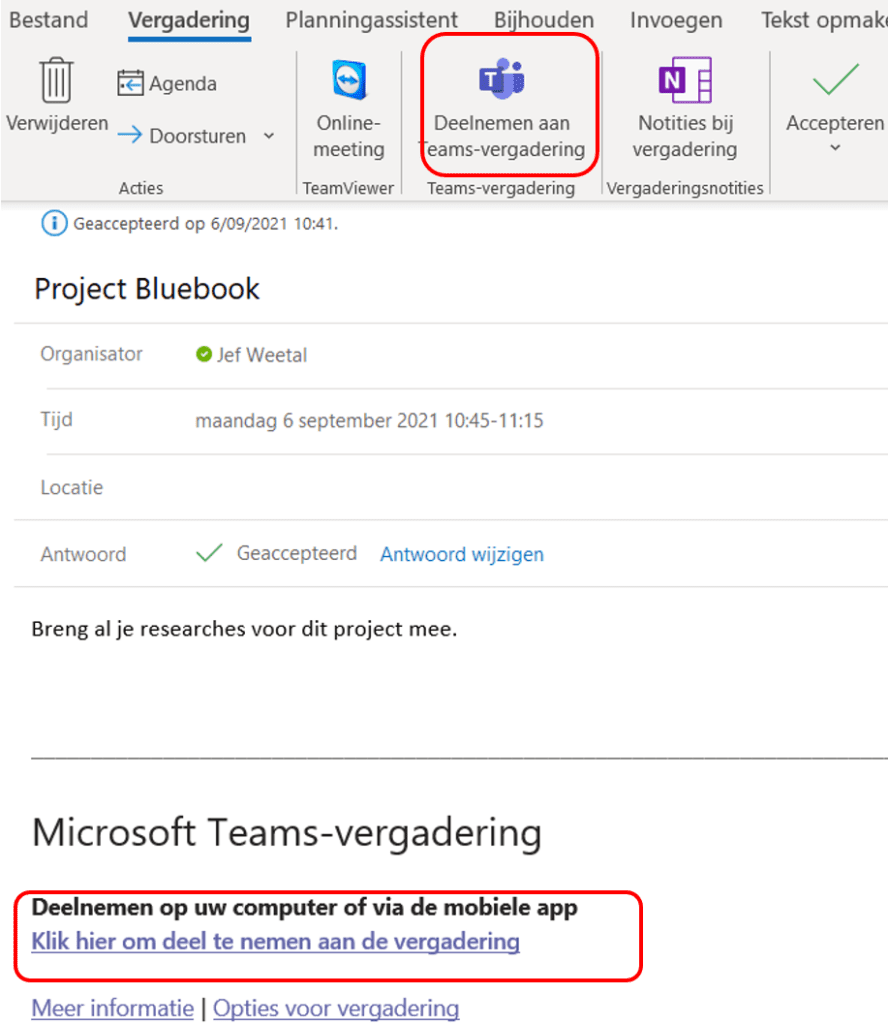Click the trash can Verwijderen icon

click(57, 80)
